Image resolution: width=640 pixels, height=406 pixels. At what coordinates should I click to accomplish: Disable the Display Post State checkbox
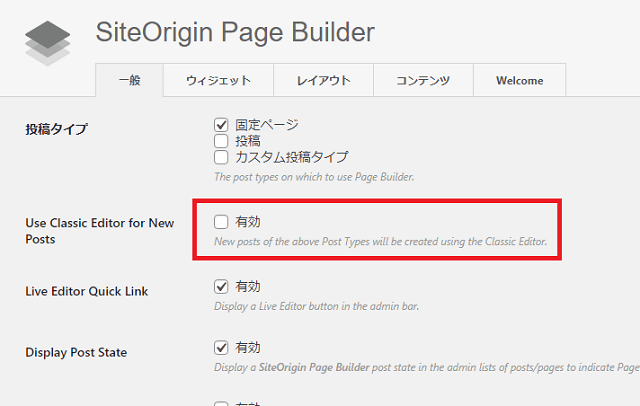(221, 348)
